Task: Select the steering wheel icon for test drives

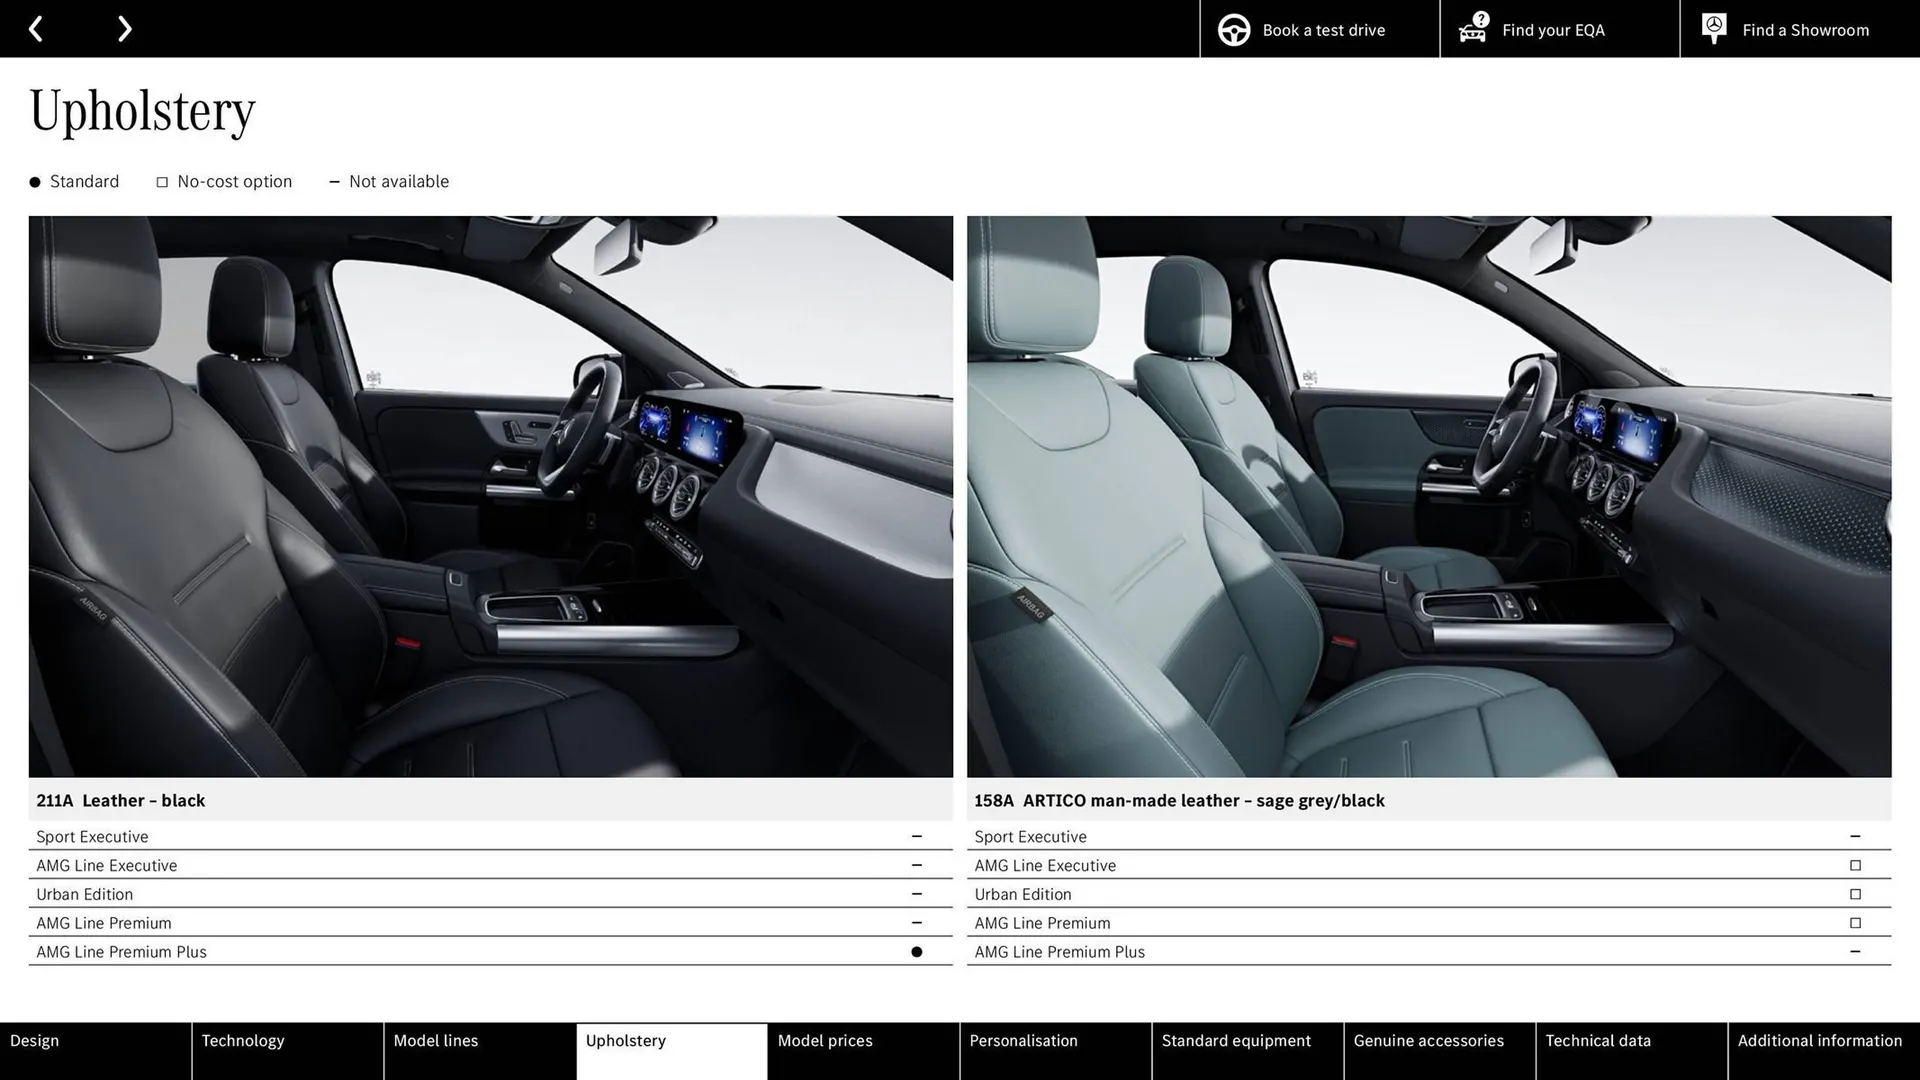Action: pos(1233,29)
